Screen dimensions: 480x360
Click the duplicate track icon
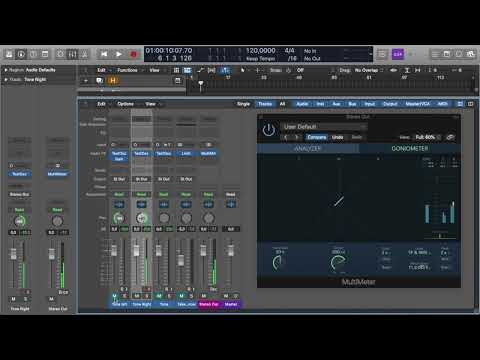[99, 80]
